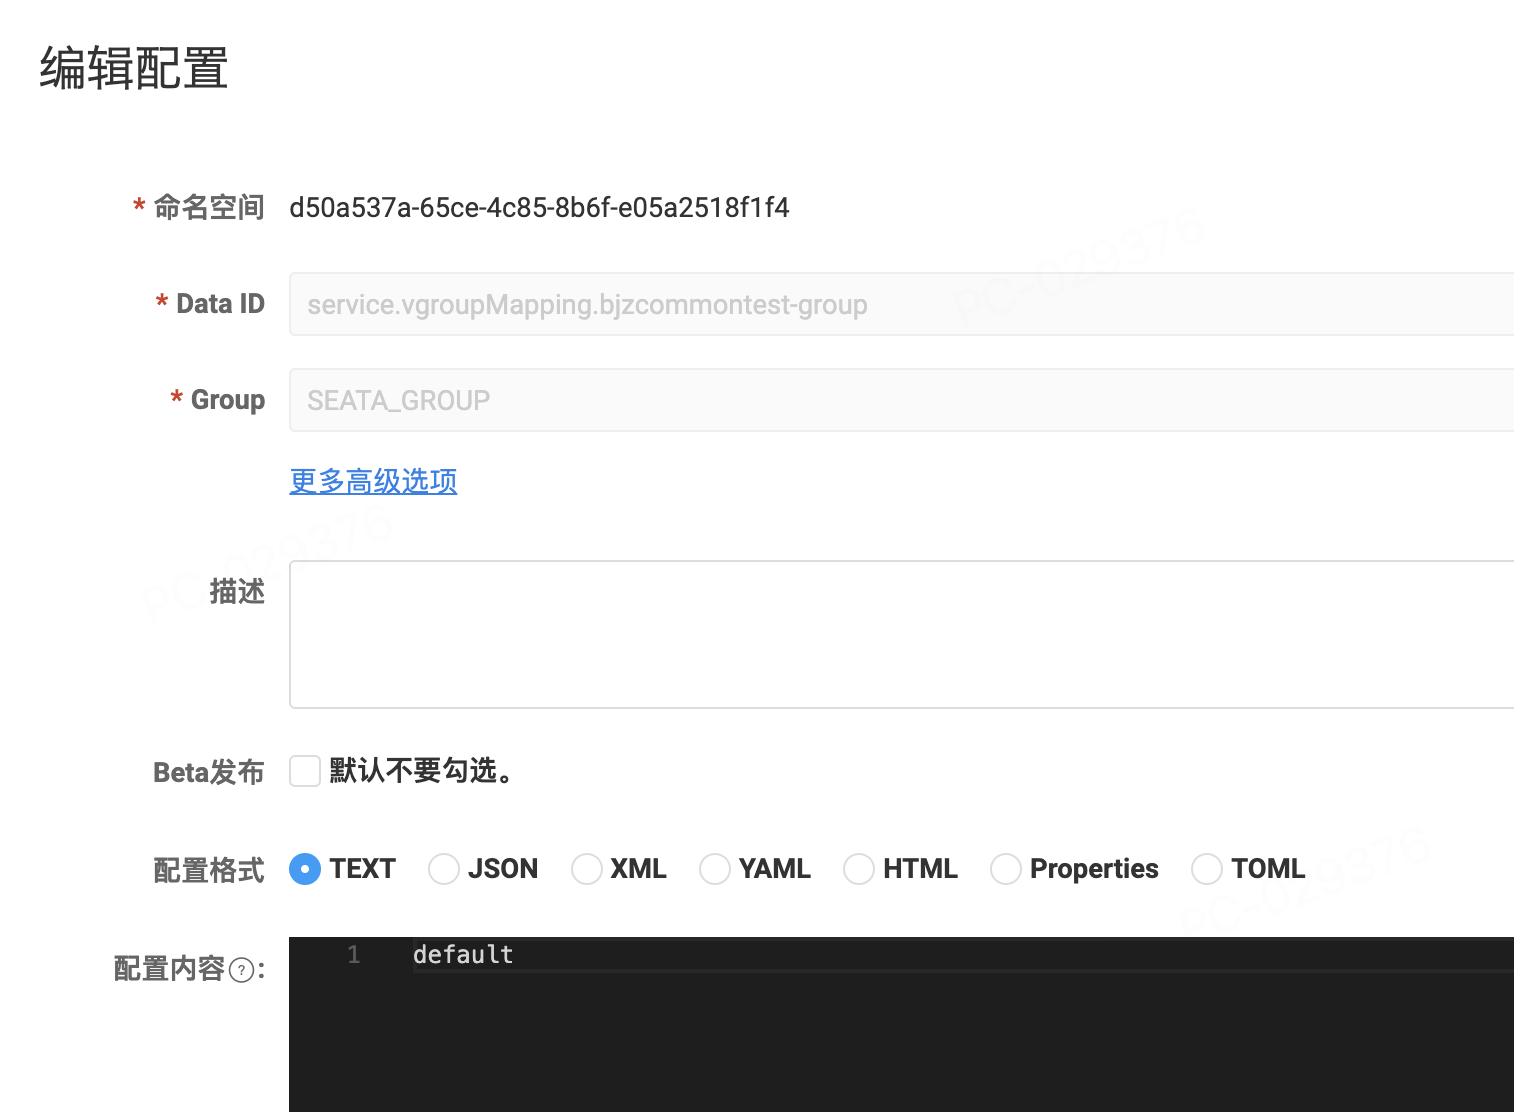This screenshot has height=1112, width=1514.
Task: Choose the XML format option
Action: coord(587,869)
